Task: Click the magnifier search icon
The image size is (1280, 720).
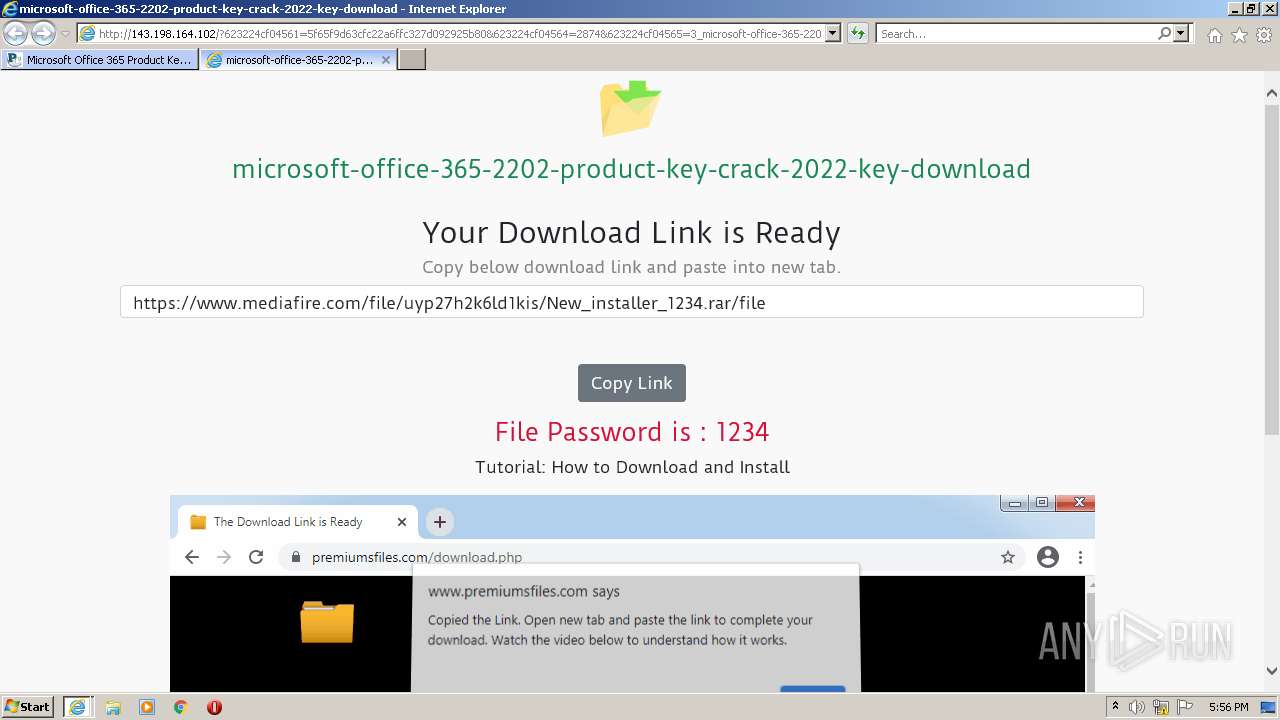Action: [1164, 34]
